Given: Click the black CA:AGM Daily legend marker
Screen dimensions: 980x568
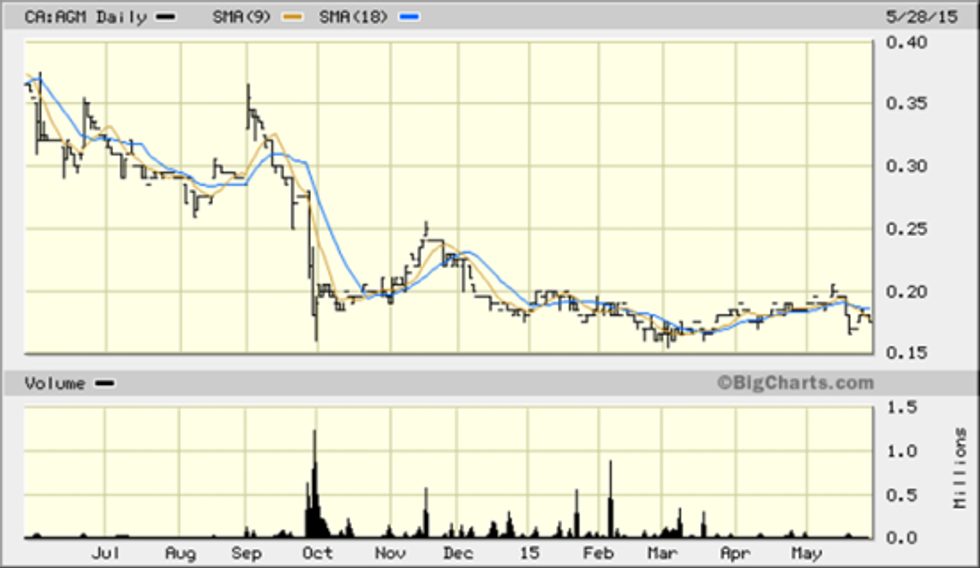Looking at the screenshot, I should tap(167, 18).
